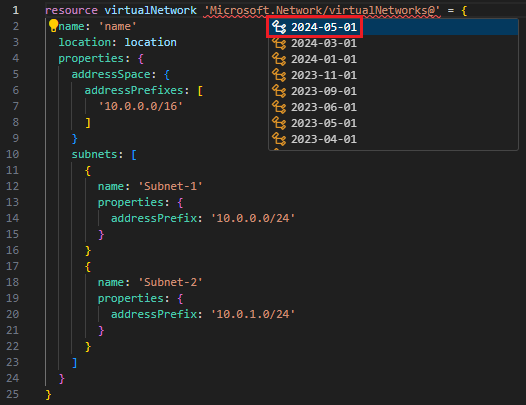
Task: Pick the 2023-09-01 completion entry
Action: [393, 91]
